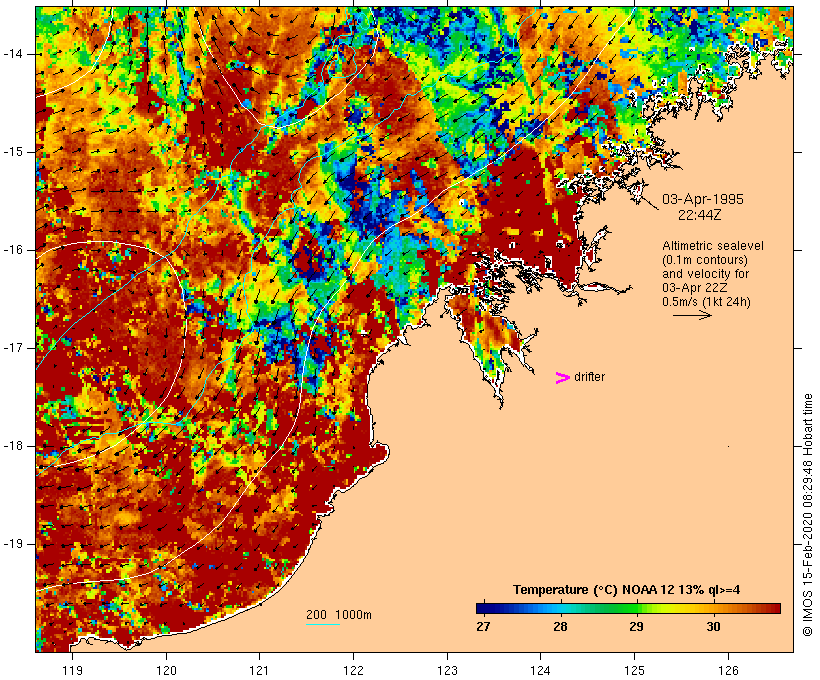Click longitude axis label '123'
The width and height of the screenshot is (820, 680).
click(x=447, y=670)
